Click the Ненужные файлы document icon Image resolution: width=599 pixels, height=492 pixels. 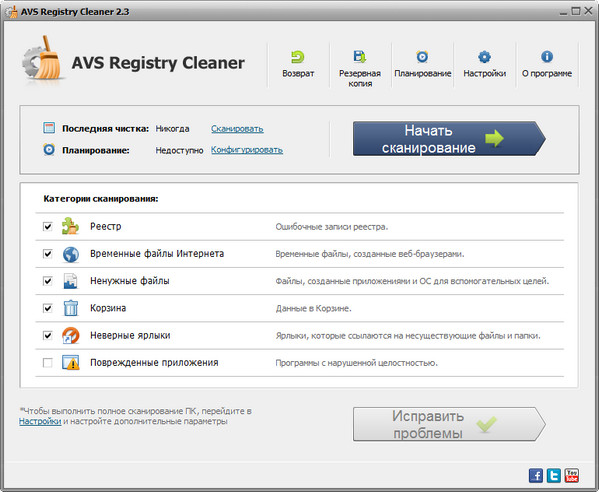[70, 281]
